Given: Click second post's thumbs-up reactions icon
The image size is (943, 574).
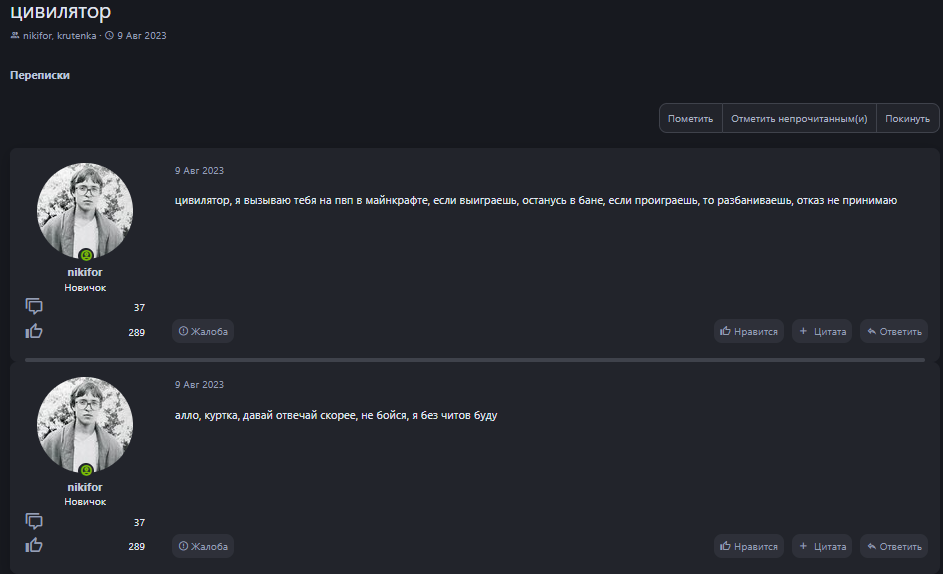Looking at the screenshot, I should pyautogui.click(x=34, y=545).
